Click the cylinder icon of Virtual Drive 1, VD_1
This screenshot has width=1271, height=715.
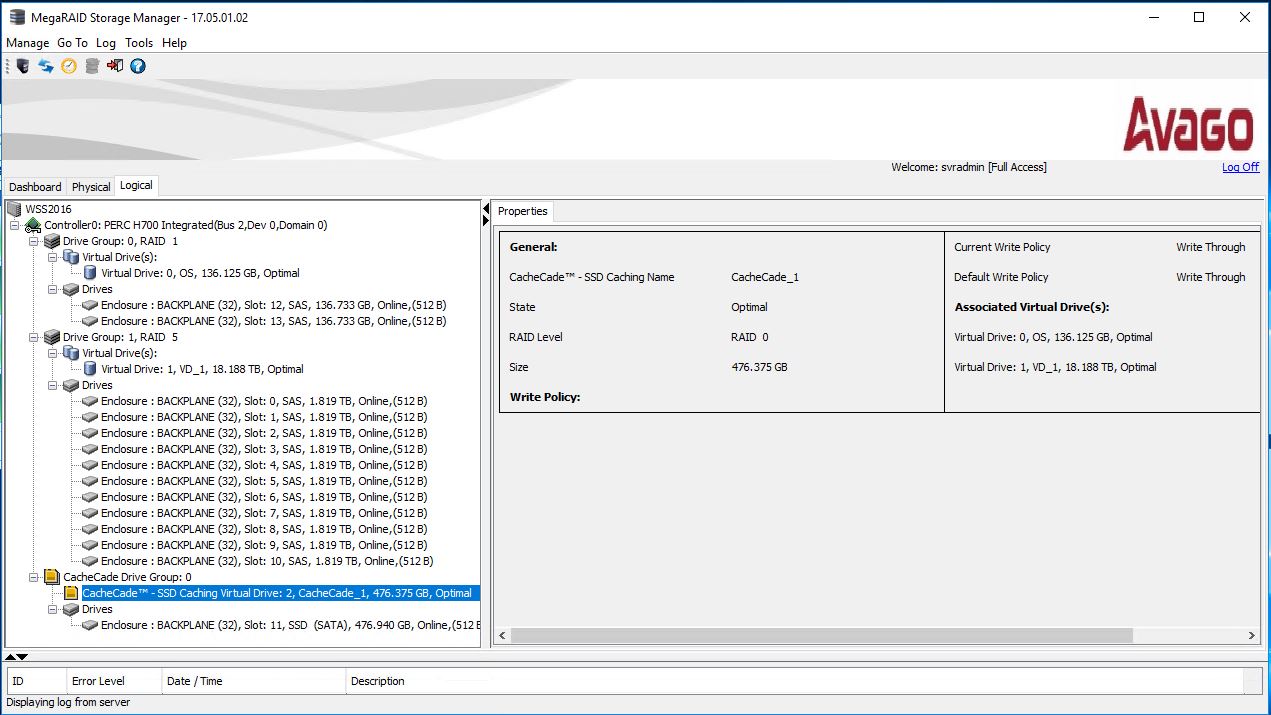coord(90,369)
